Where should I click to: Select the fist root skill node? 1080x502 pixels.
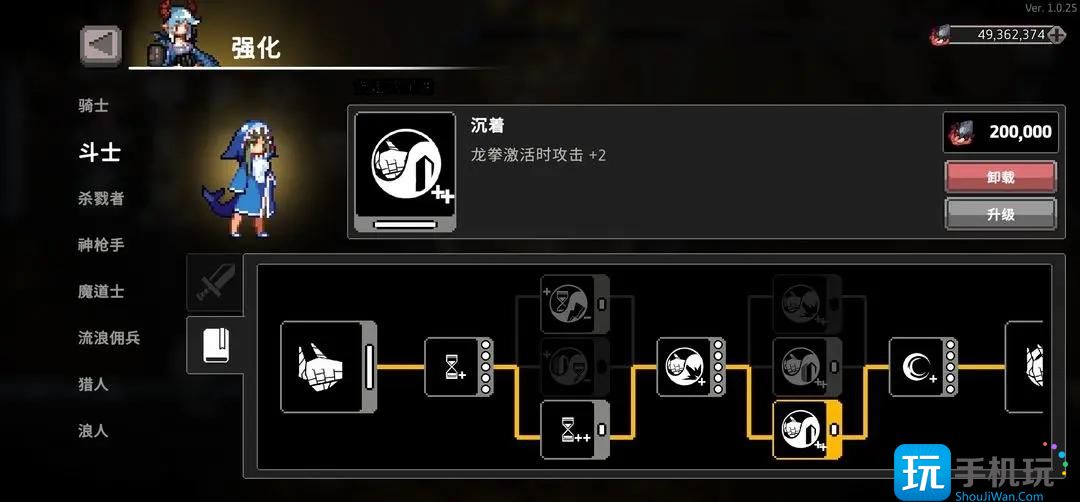[x=329, y=366]
